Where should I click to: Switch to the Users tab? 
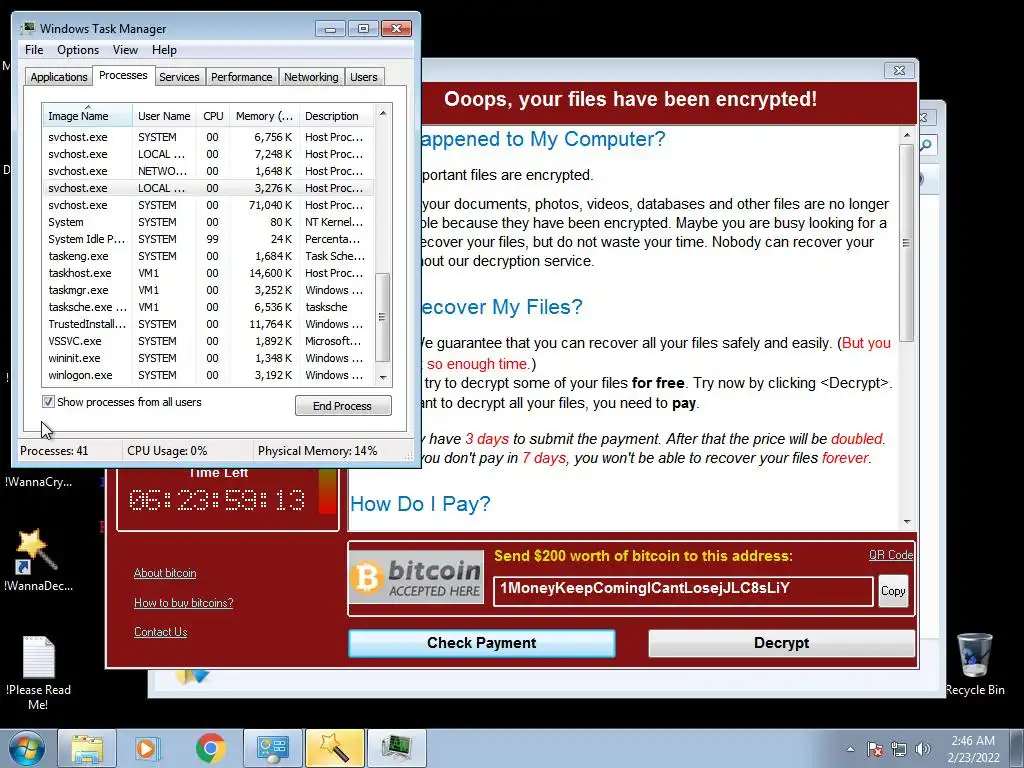(364, 76)
